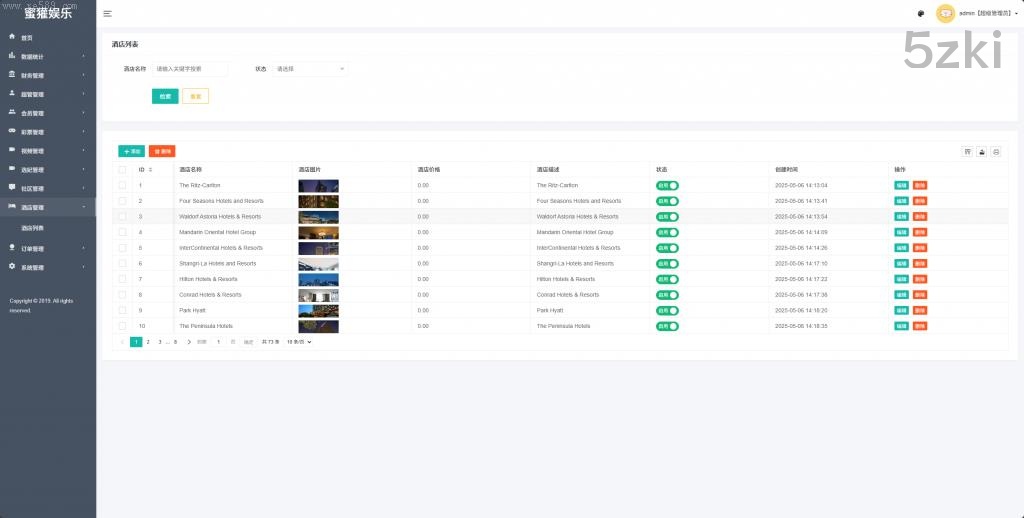Open 首页 home in the sidebar
This screenshot has height=518, width=1024.
27,37
